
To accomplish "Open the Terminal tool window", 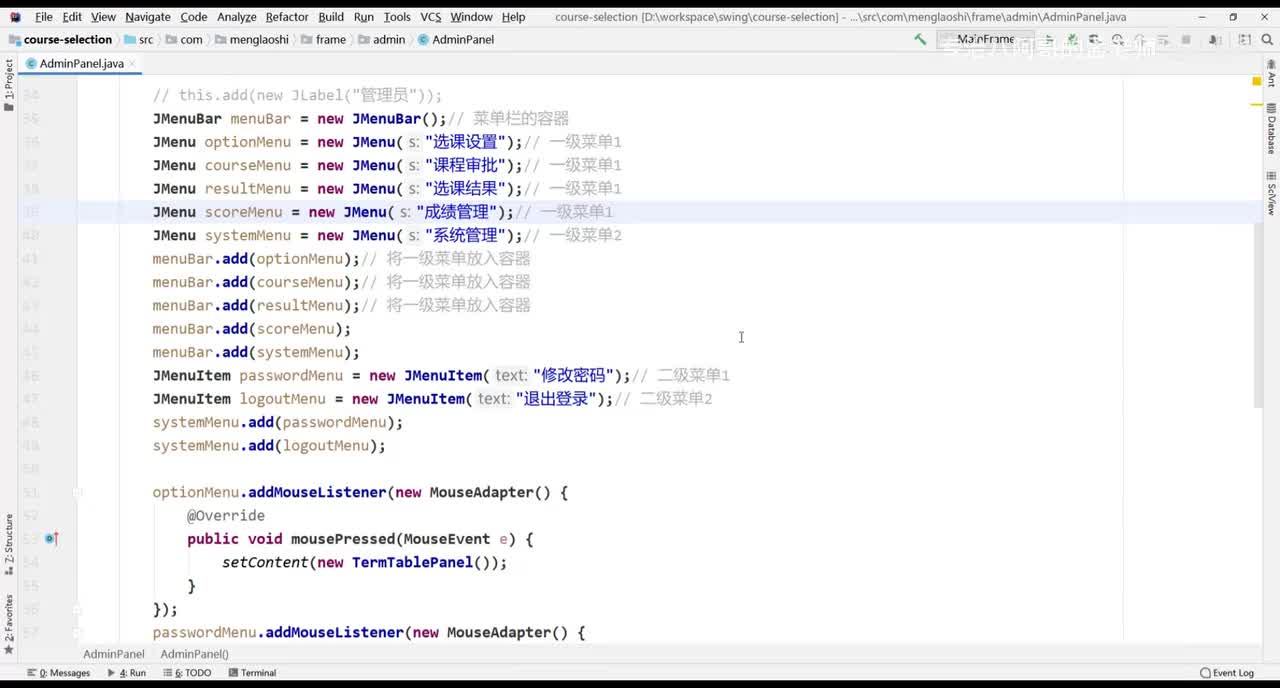I will click(252, 673).
